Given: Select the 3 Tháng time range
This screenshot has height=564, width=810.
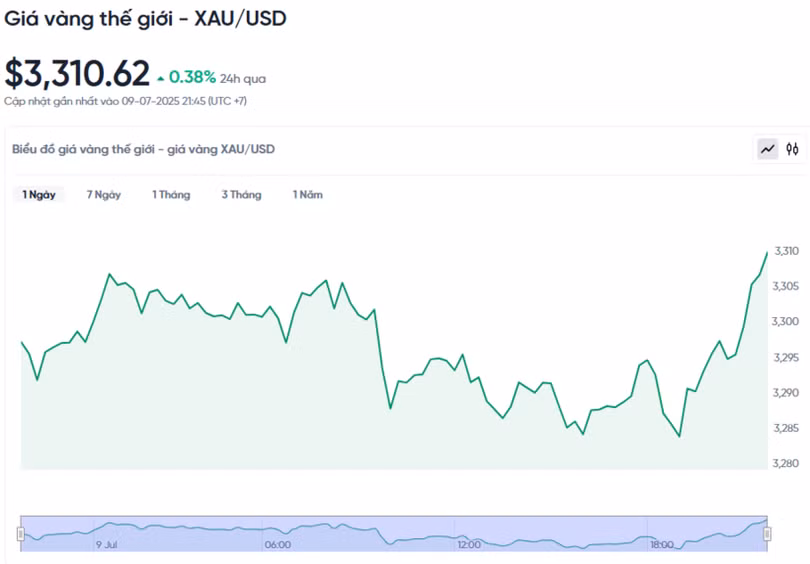Looking at the screenshot, I should click(242, 195).
